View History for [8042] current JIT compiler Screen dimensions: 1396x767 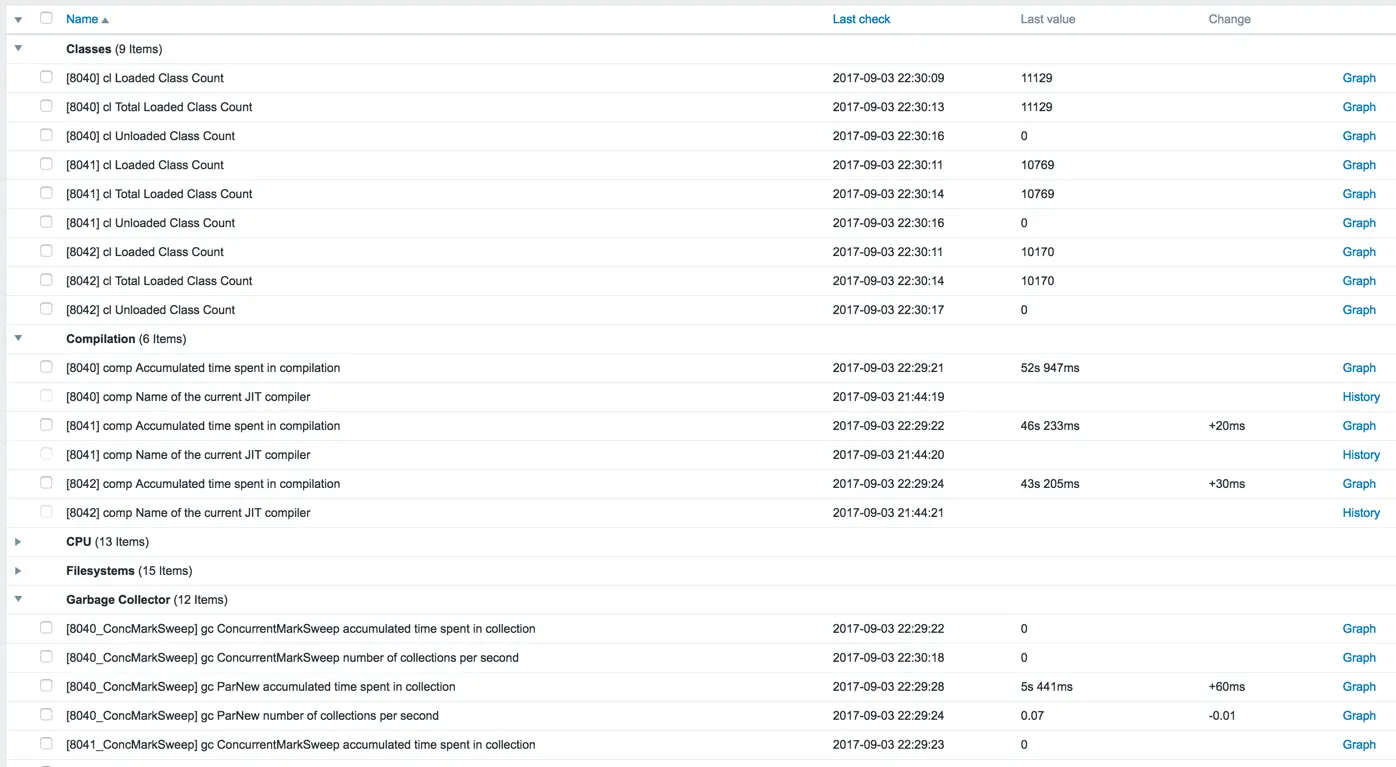pos(1361,512)
